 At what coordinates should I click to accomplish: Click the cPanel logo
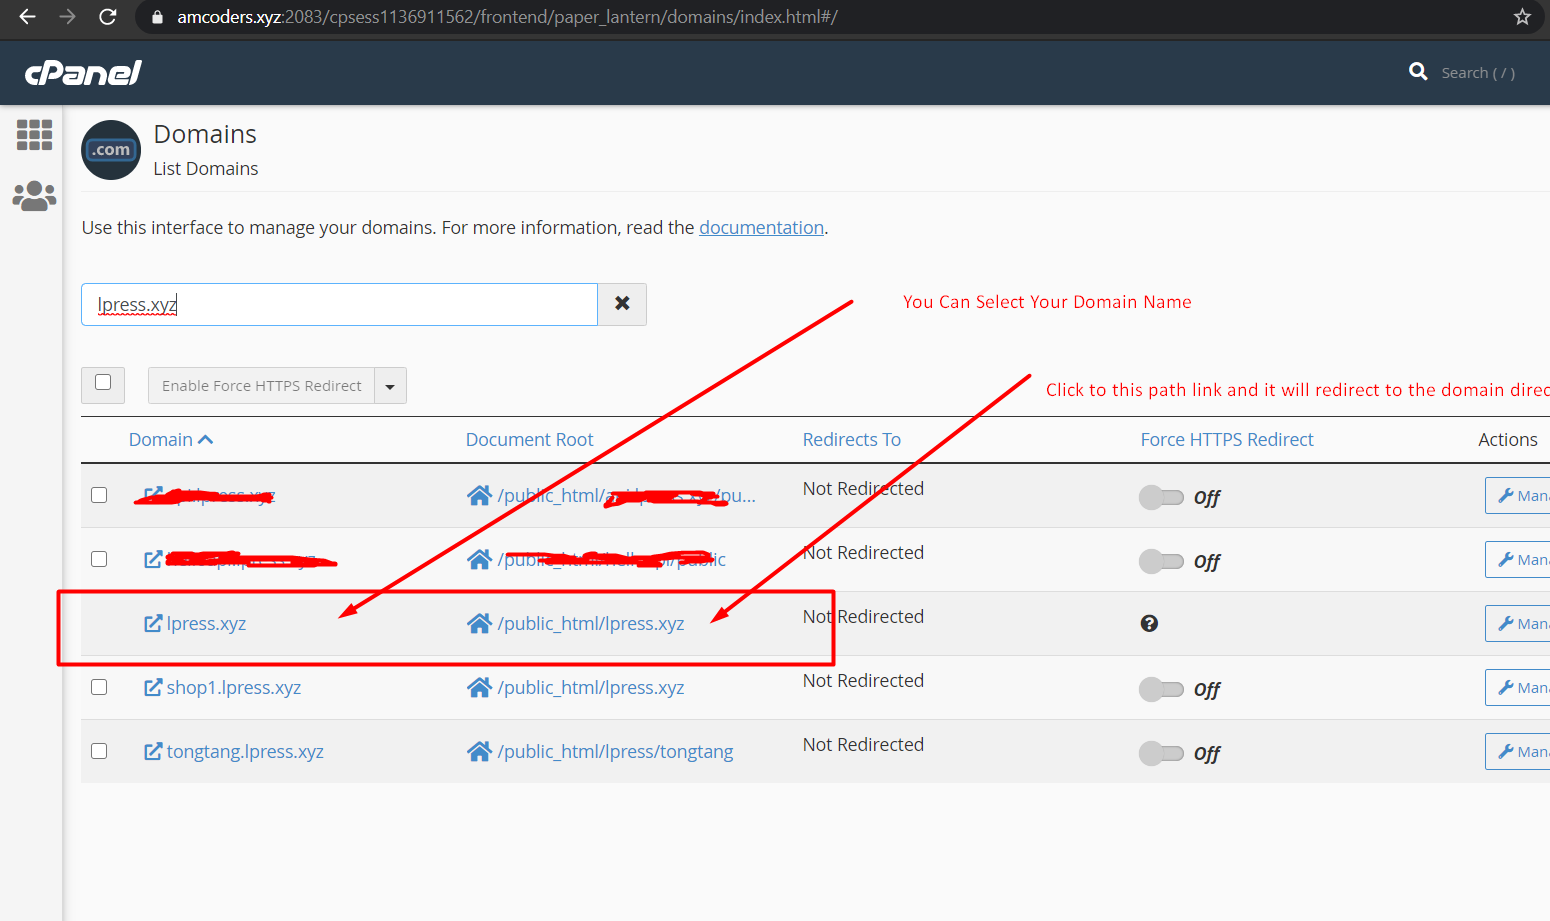click(83, 73)
